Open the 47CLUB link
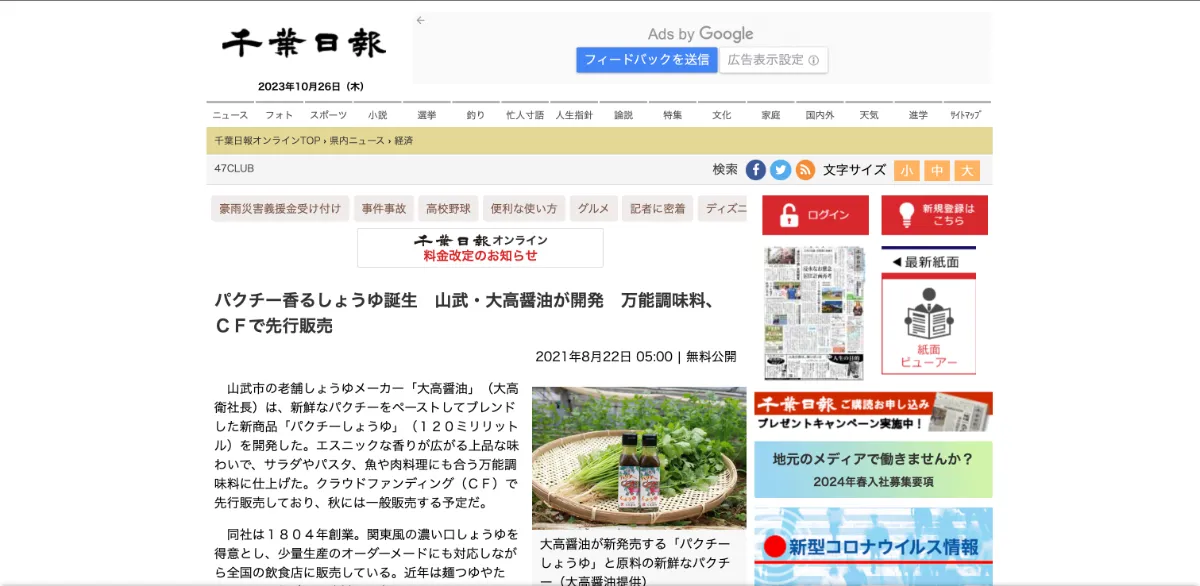The height and width of the screenshot is (586, 1200). [234, 169]
